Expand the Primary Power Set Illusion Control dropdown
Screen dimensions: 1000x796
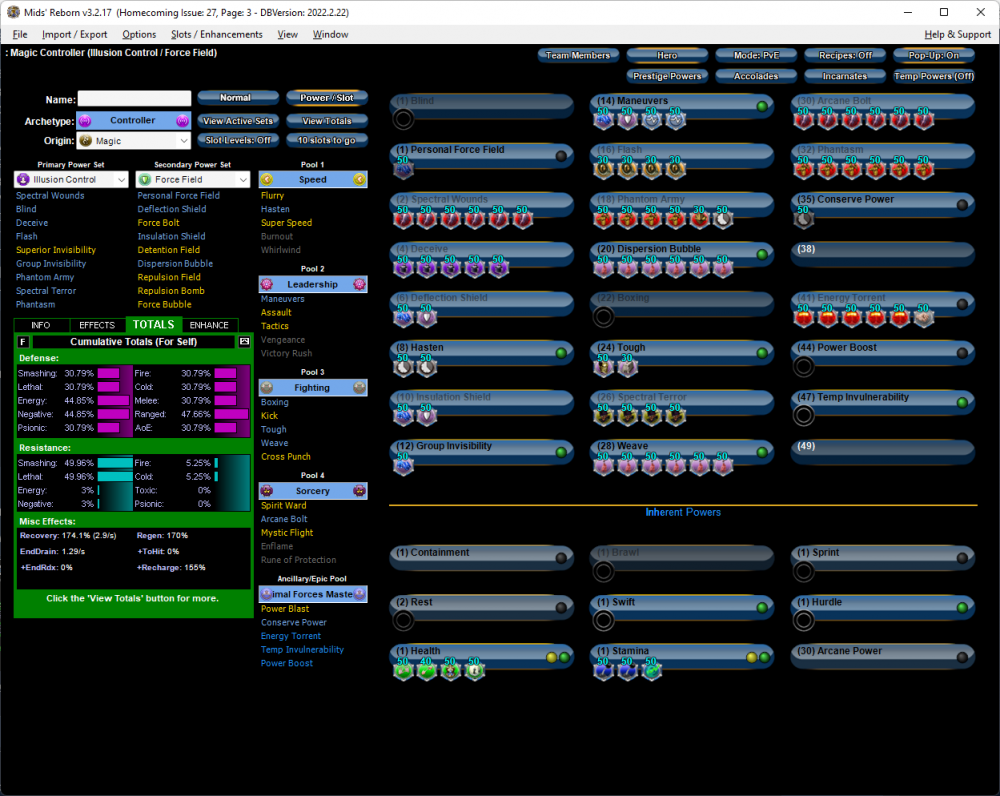click(x=71, y=180)
